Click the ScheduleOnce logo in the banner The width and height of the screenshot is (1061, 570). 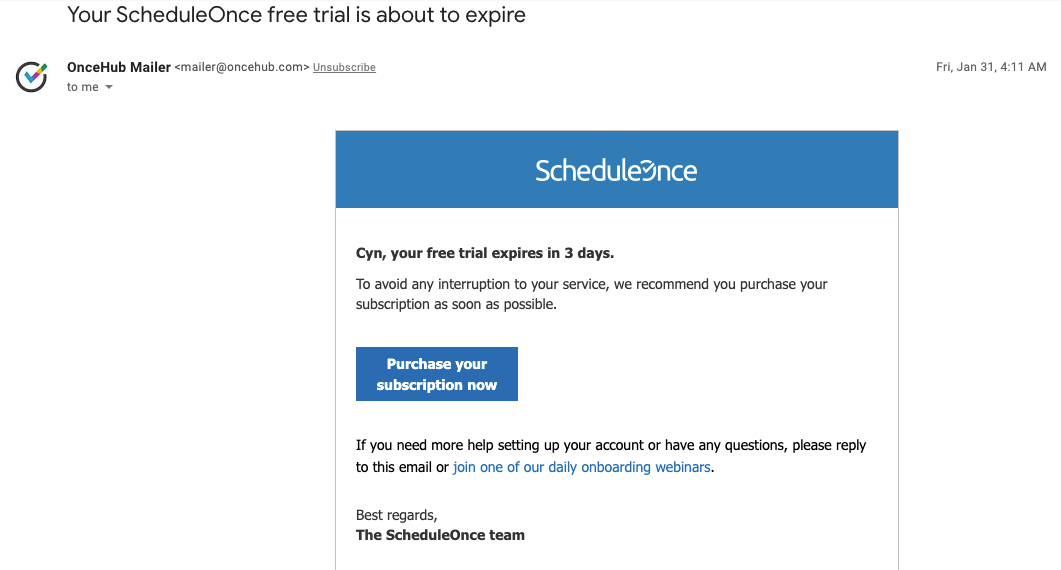[616, 170]
